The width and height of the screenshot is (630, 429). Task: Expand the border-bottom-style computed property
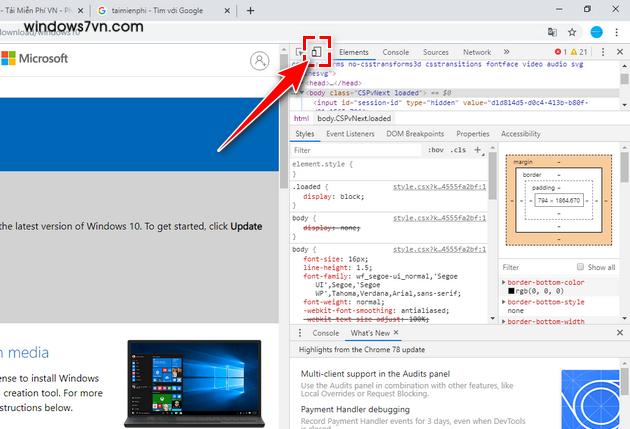point(504,301)
